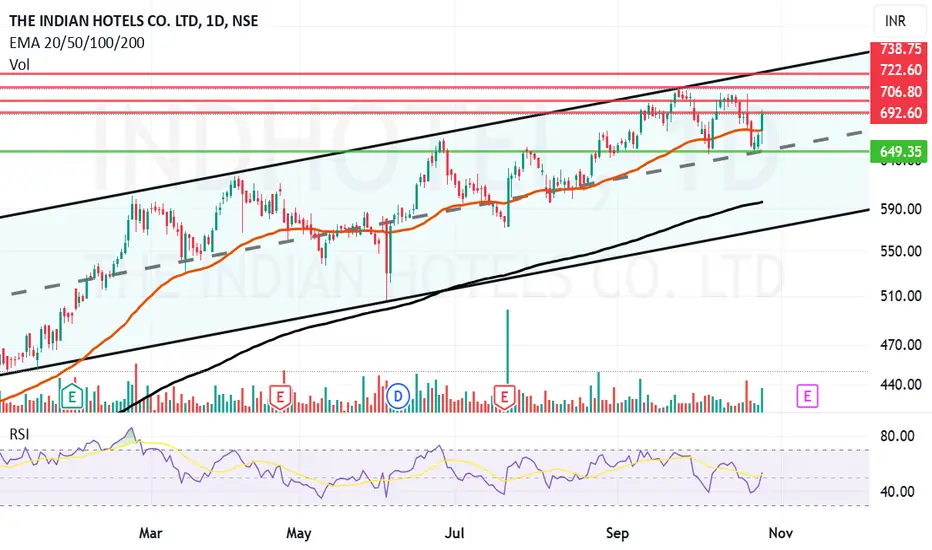Select the green 649.35 price label
The width and height of the screenshot is (932, 550).
(900, 152)
